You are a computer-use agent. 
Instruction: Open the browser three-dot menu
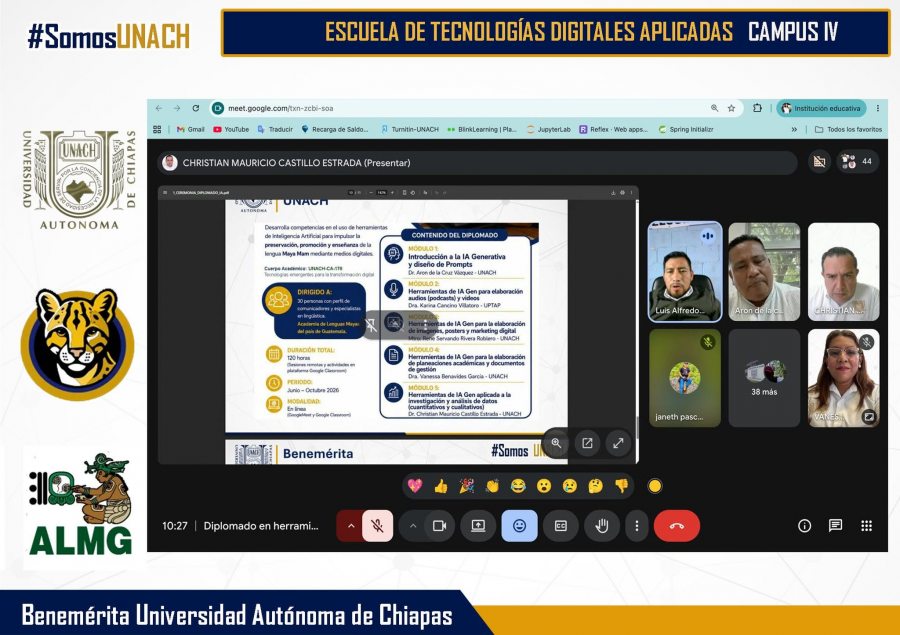(x=878, y=108)
